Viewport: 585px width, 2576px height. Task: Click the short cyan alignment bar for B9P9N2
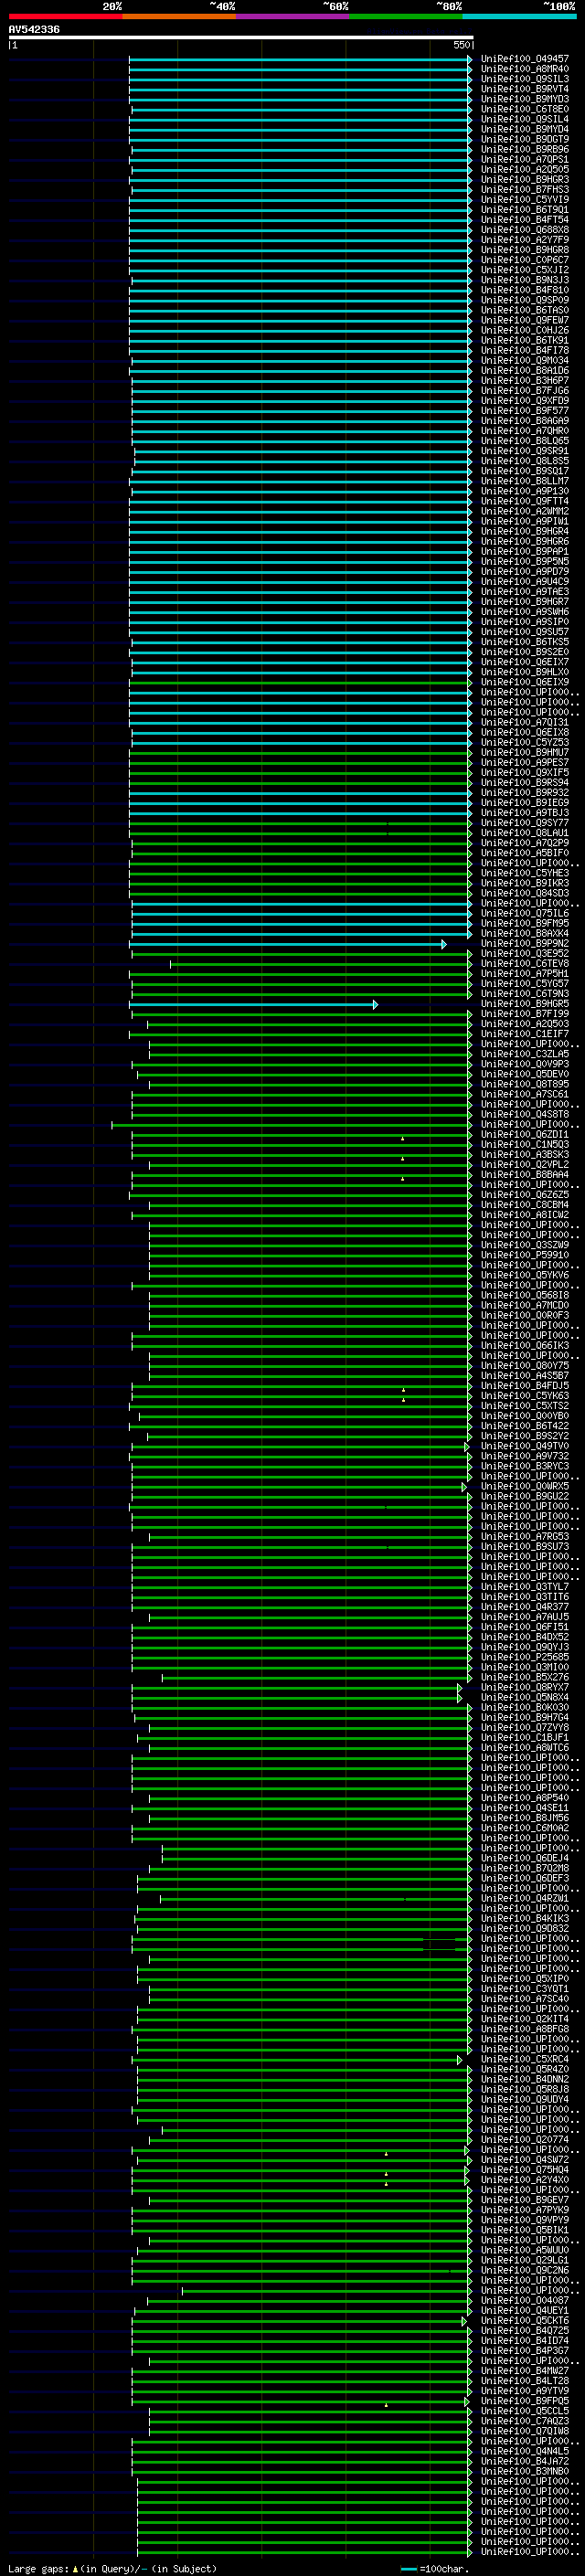[x=288, y=944]
